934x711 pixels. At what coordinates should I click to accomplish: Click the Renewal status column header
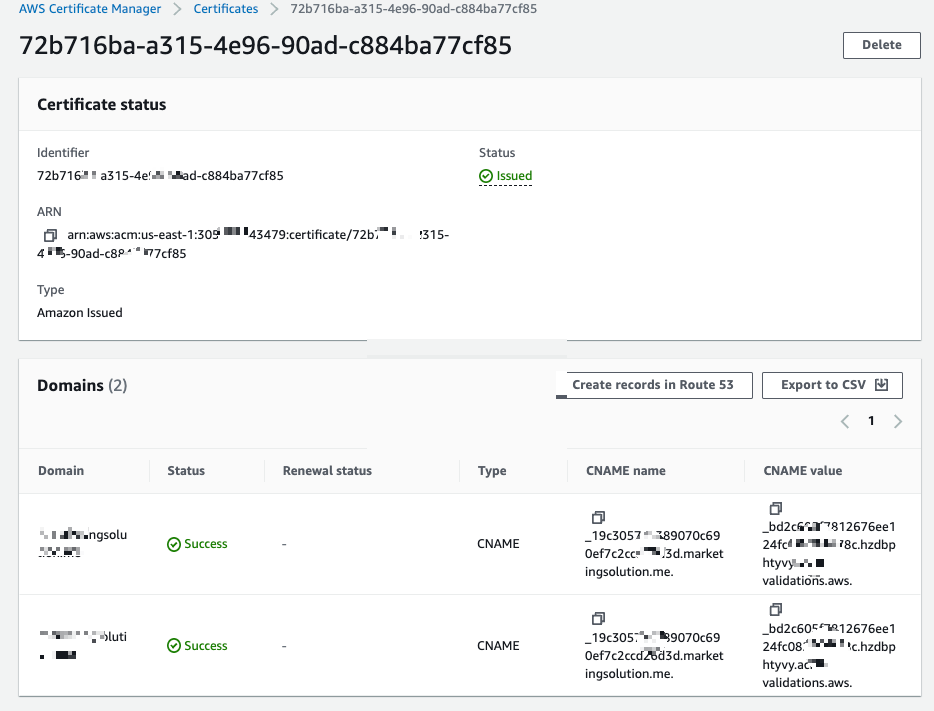point(327,470)
